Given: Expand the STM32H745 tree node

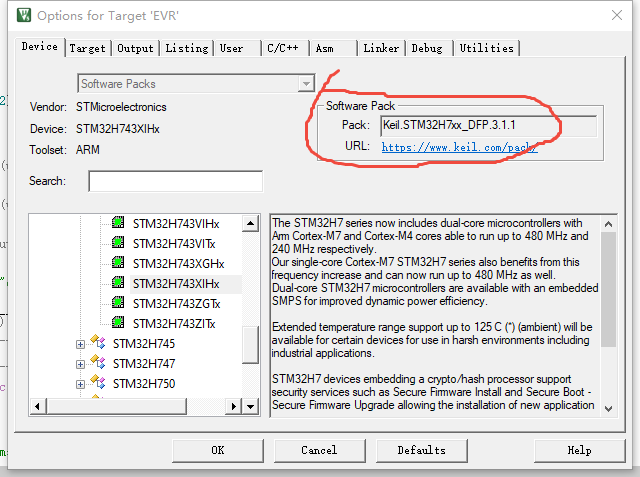Looking at the screenshot, I should (80, 344).
